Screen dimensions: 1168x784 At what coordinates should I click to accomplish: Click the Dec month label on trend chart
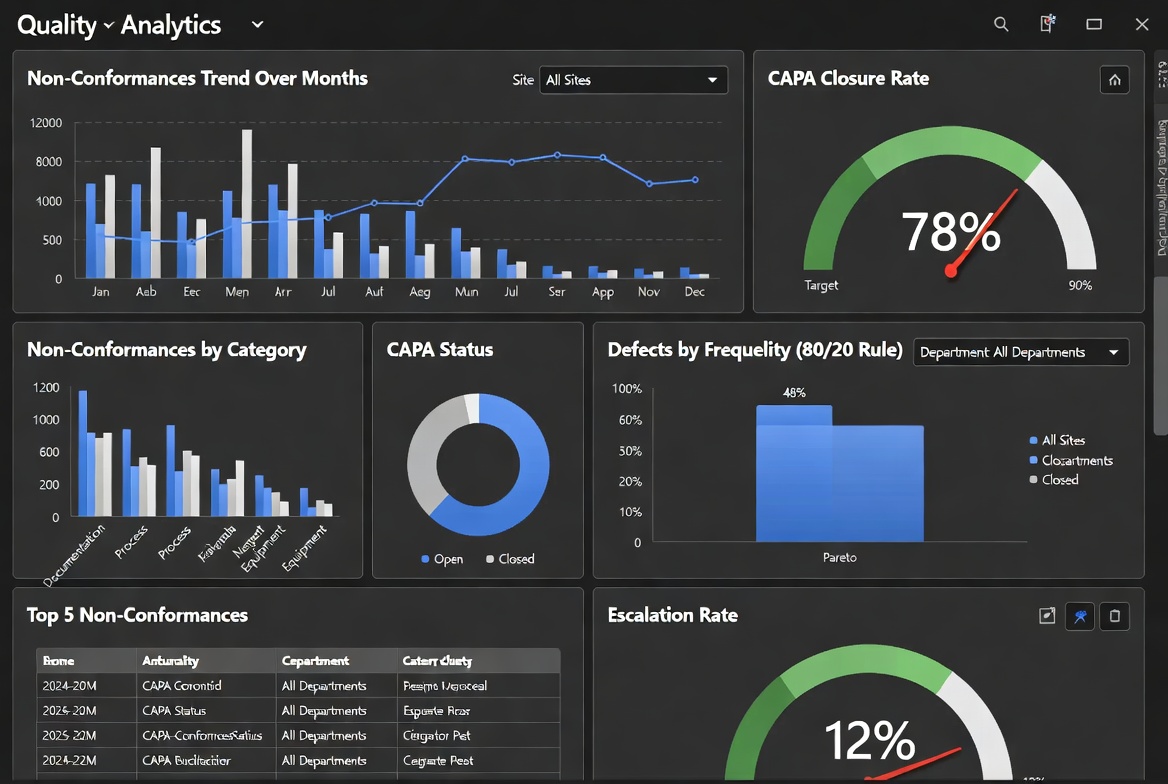(694, 291)
